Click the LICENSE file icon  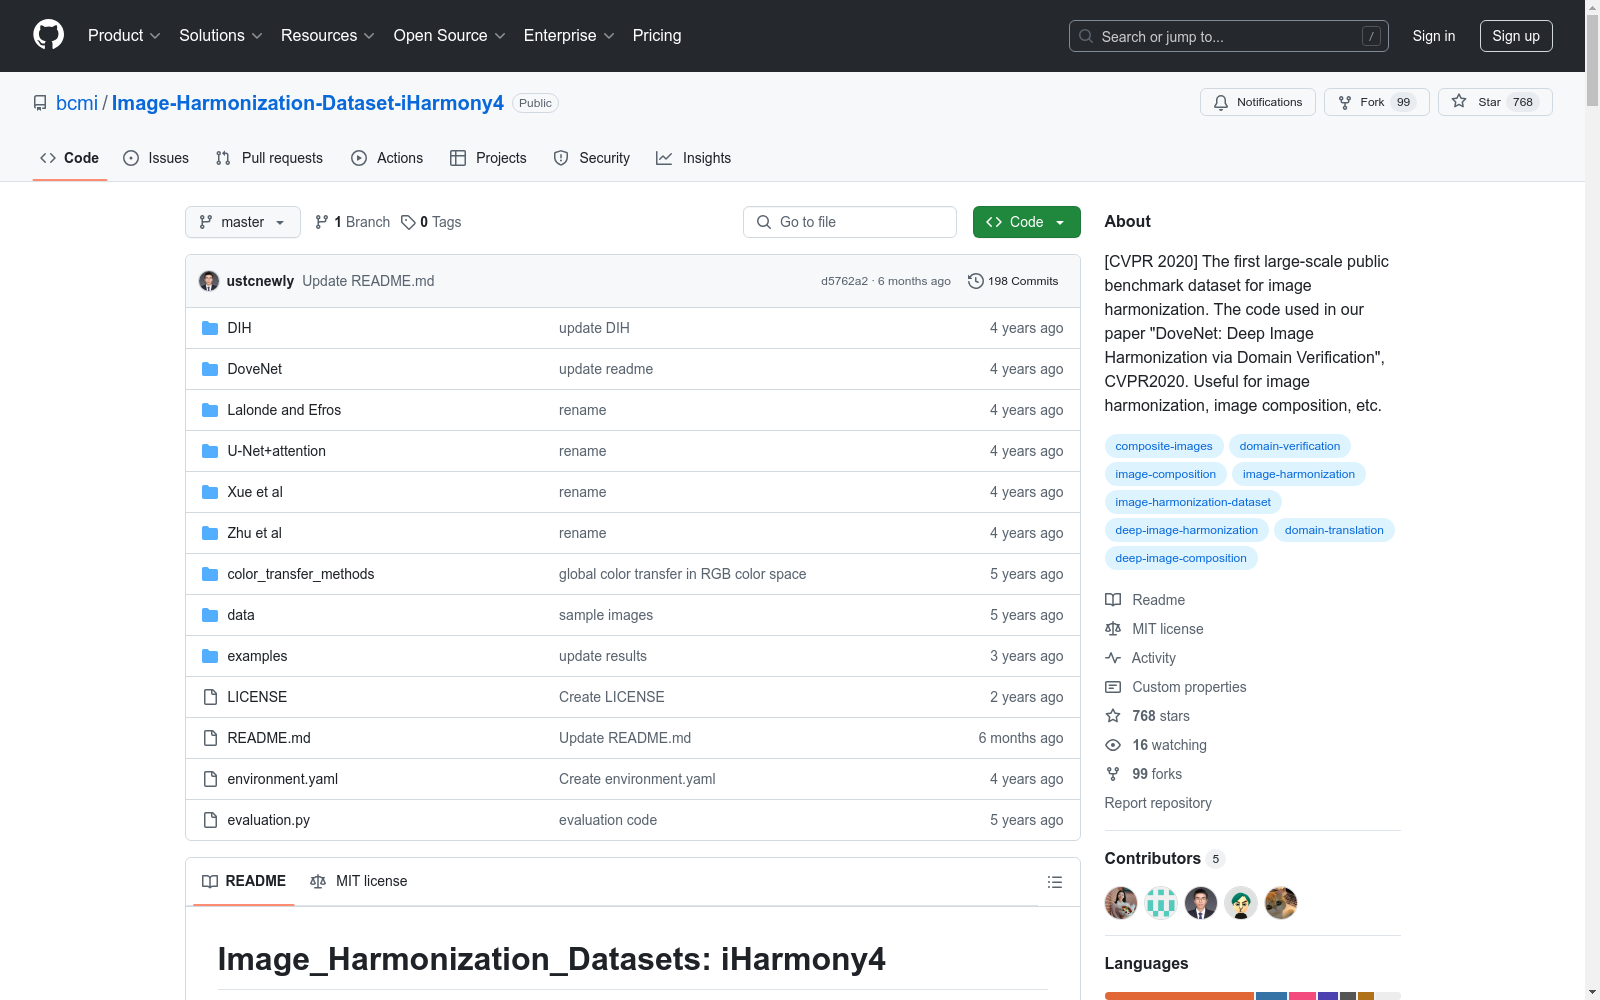point(210,697)
